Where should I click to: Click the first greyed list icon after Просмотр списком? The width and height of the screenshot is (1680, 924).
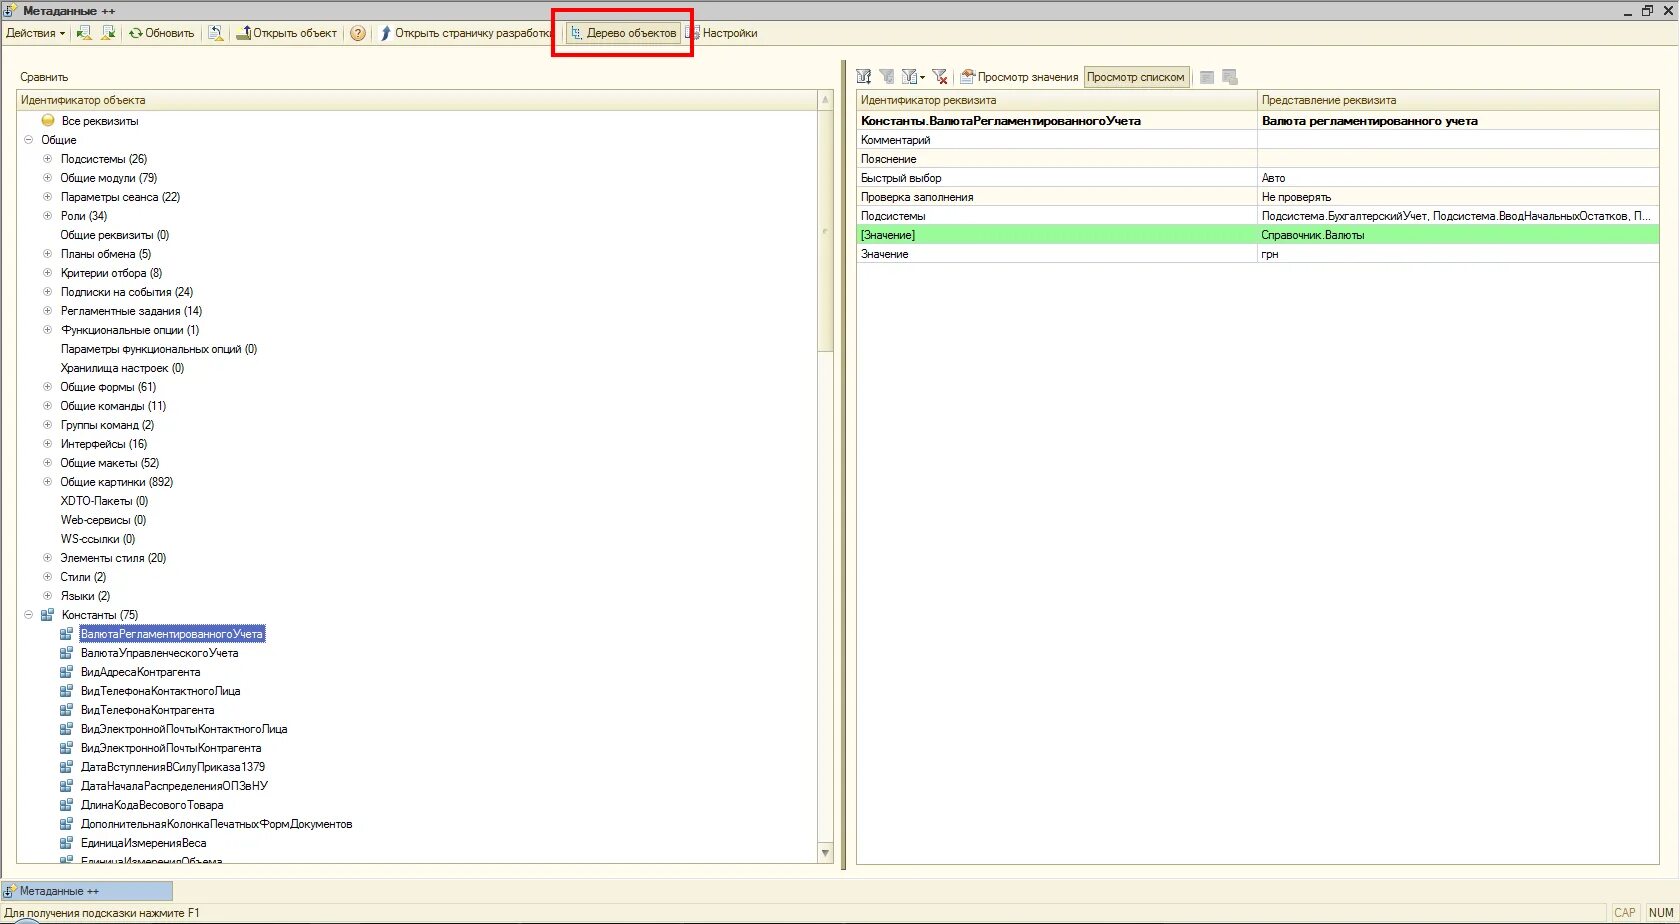[x=1207, y=77]
